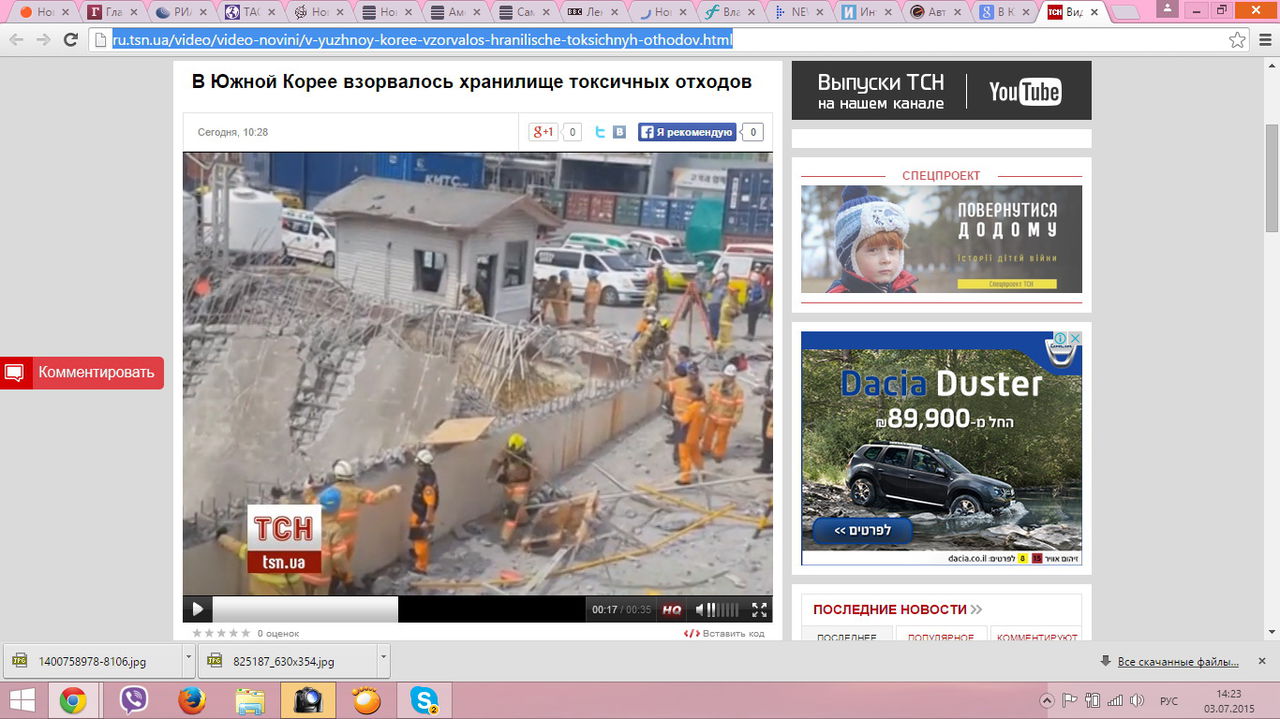Open downloaded file 1400758978-8106.jpg

93,661
